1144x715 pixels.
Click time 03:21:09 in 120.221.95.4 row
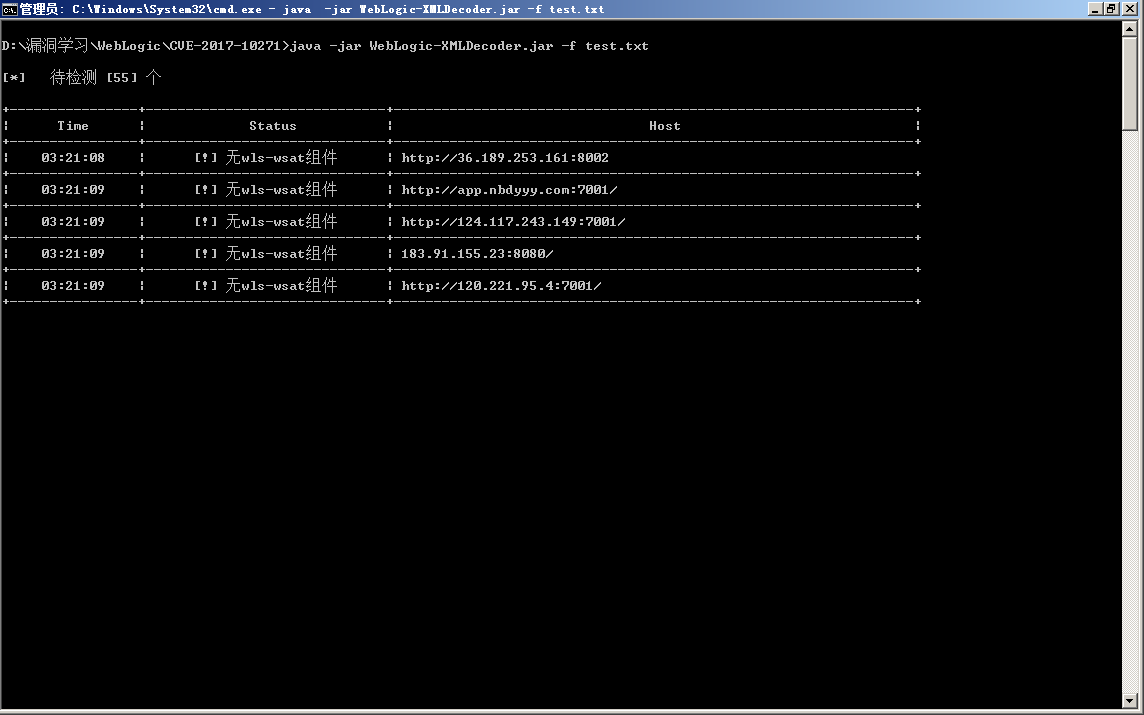click(x=73, y=286)
